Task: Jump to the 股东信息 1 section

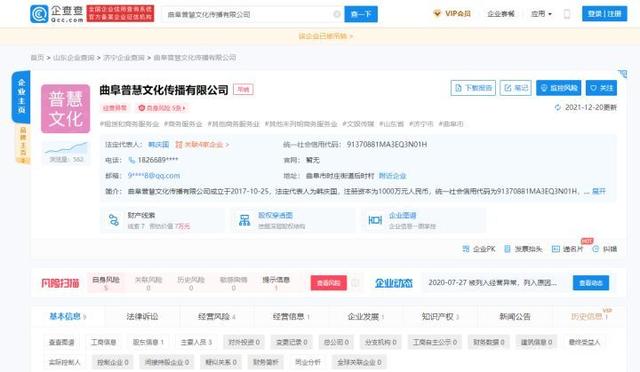Action: pyautogui.click(x=148, y=342)
